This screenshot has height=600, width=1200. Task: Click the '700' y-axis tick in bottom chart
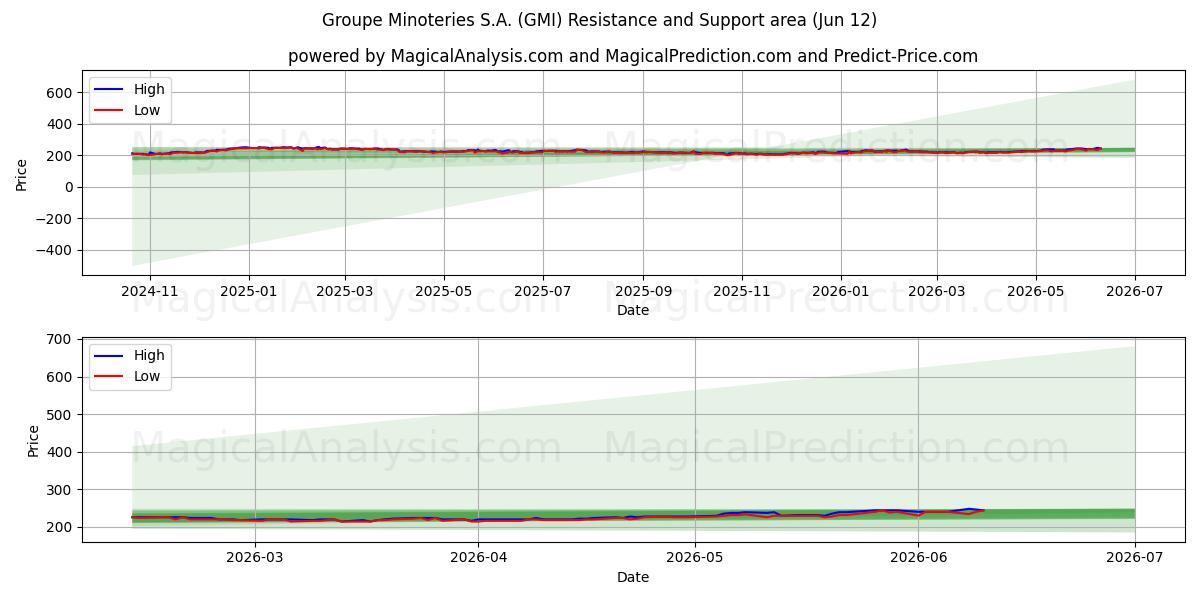point(62,340)
